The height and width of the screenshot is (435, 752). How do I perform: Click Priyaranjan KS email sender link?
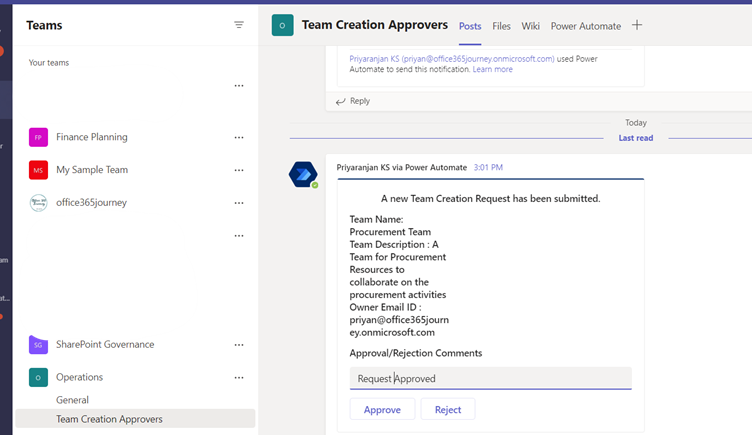click(452, 59)
